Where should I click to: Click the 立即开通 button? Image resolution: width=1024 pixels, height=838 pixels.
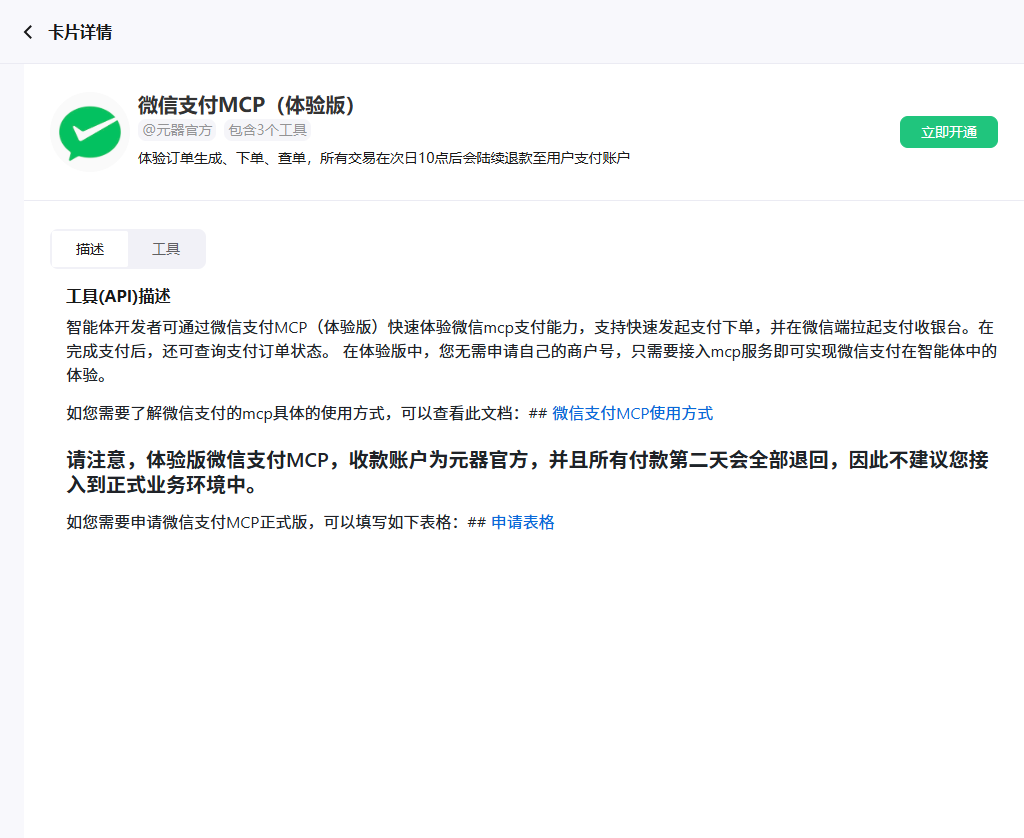click(x=948, y=132)
